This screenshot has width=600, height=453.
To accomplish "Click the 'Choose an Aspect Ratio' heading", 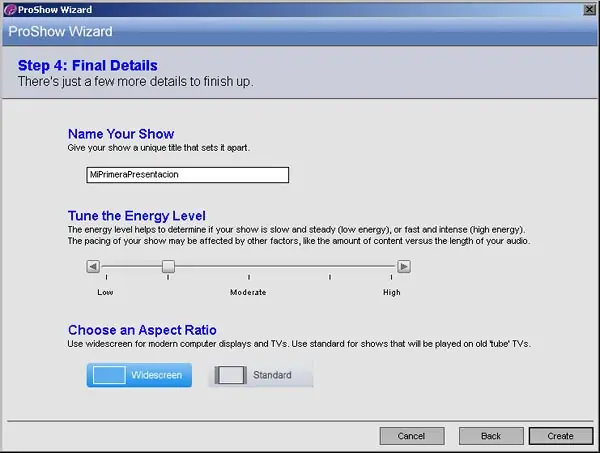I will [142, 330].
